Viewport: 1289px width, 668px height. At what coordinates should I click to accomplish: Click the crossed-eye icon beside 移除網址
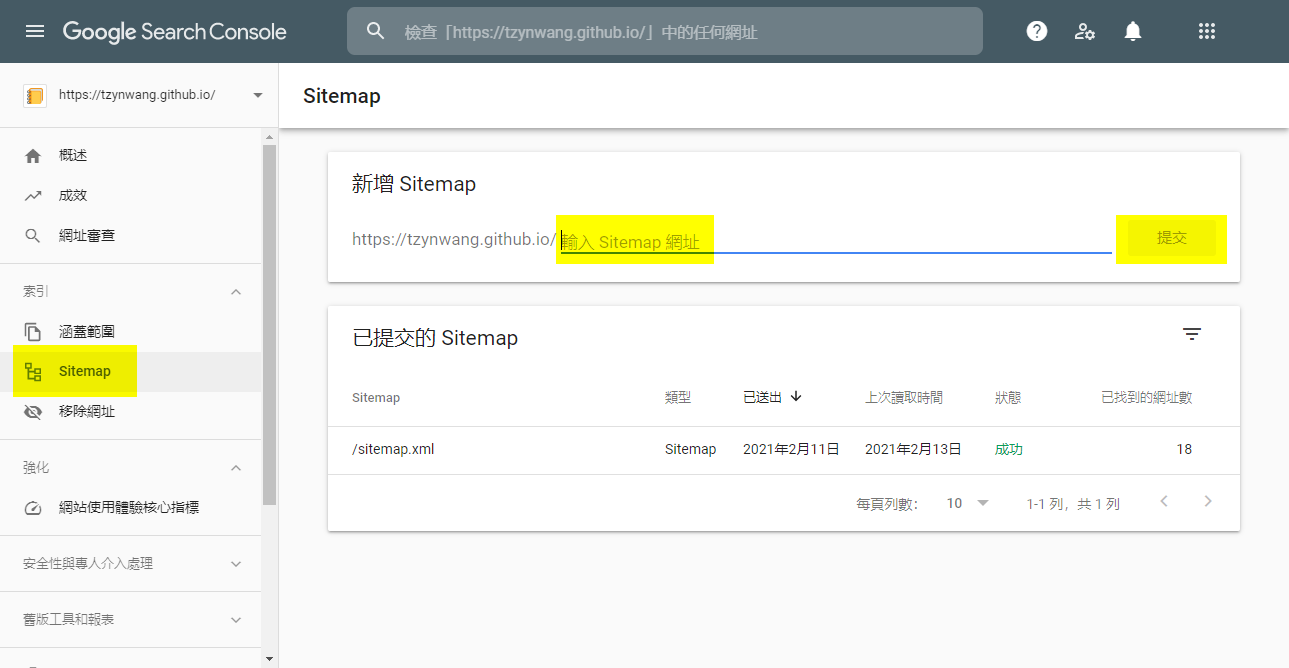tap(33, 412)
